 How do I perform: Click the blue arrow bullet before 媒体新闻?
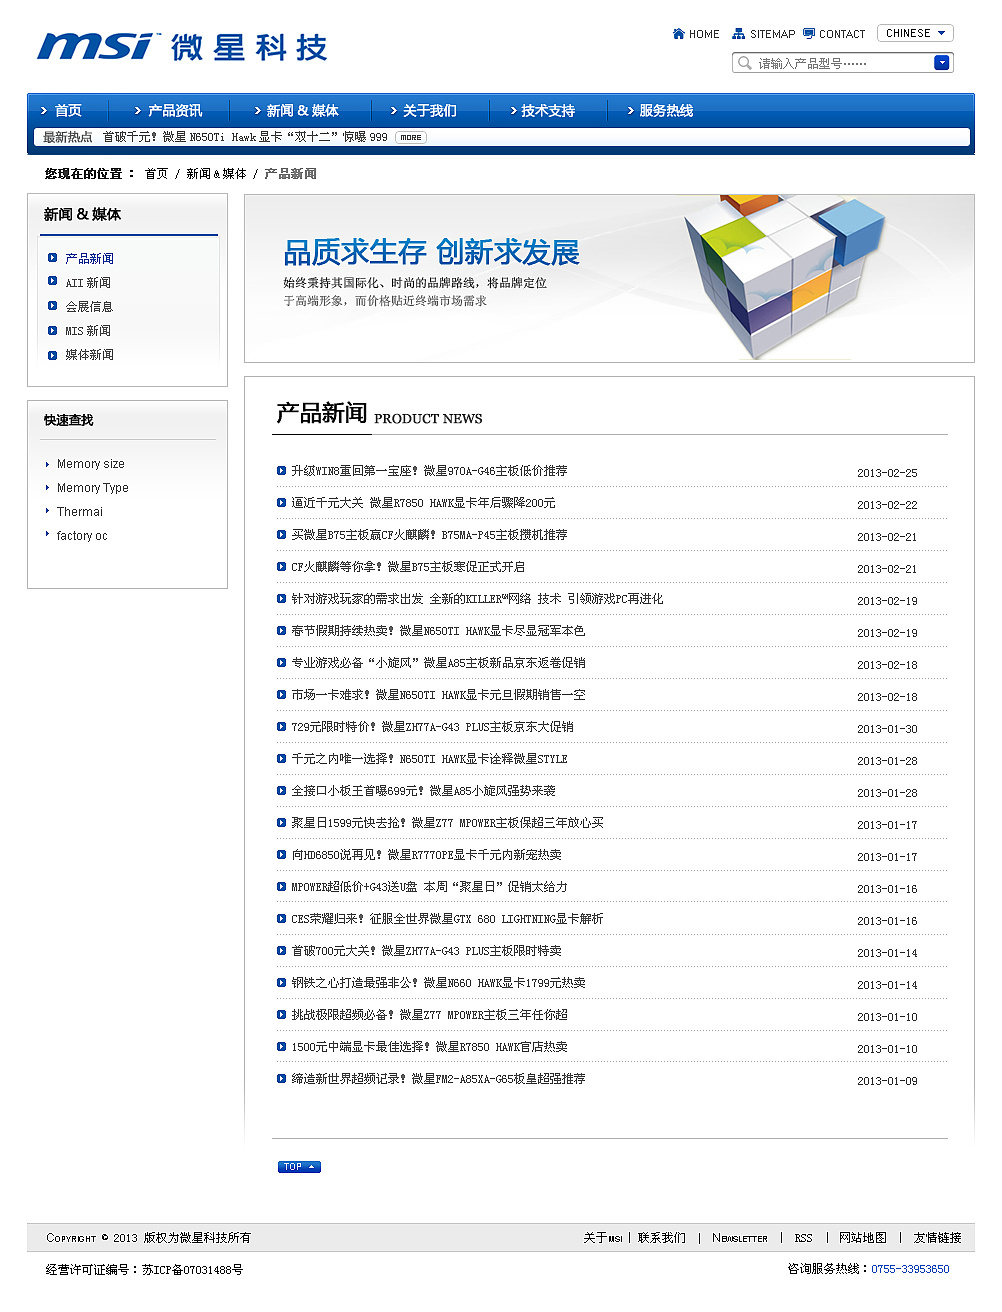click(52, 354)
